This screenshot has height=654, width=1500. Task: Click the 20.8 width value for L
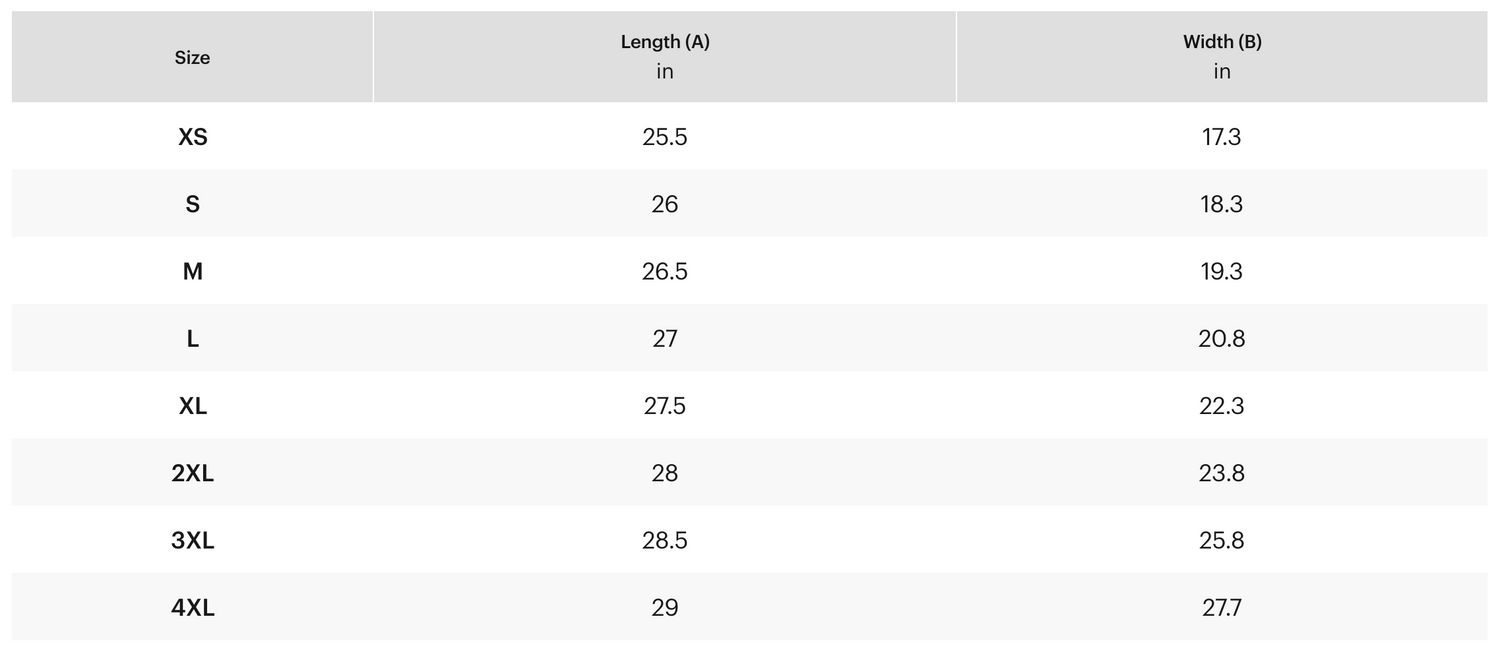pyautogui.click(x=1222, y=339)
